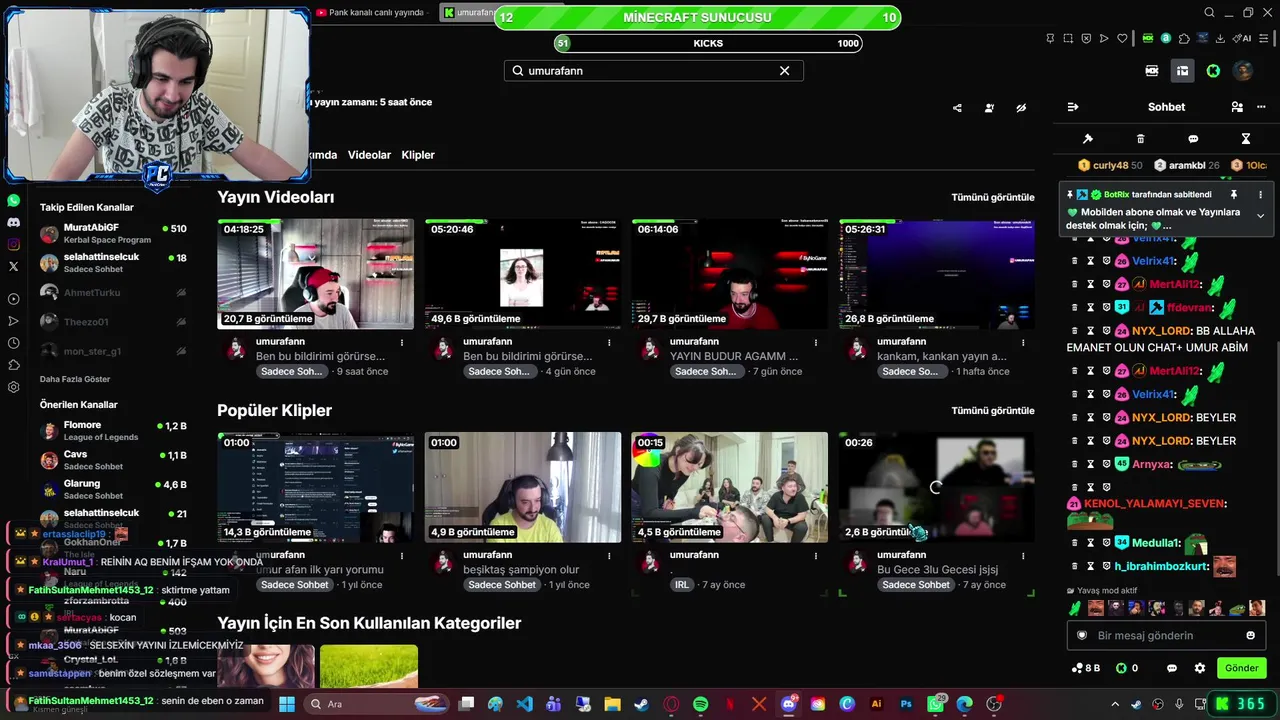Click the clear chat trash icon

click(1141, 139)
